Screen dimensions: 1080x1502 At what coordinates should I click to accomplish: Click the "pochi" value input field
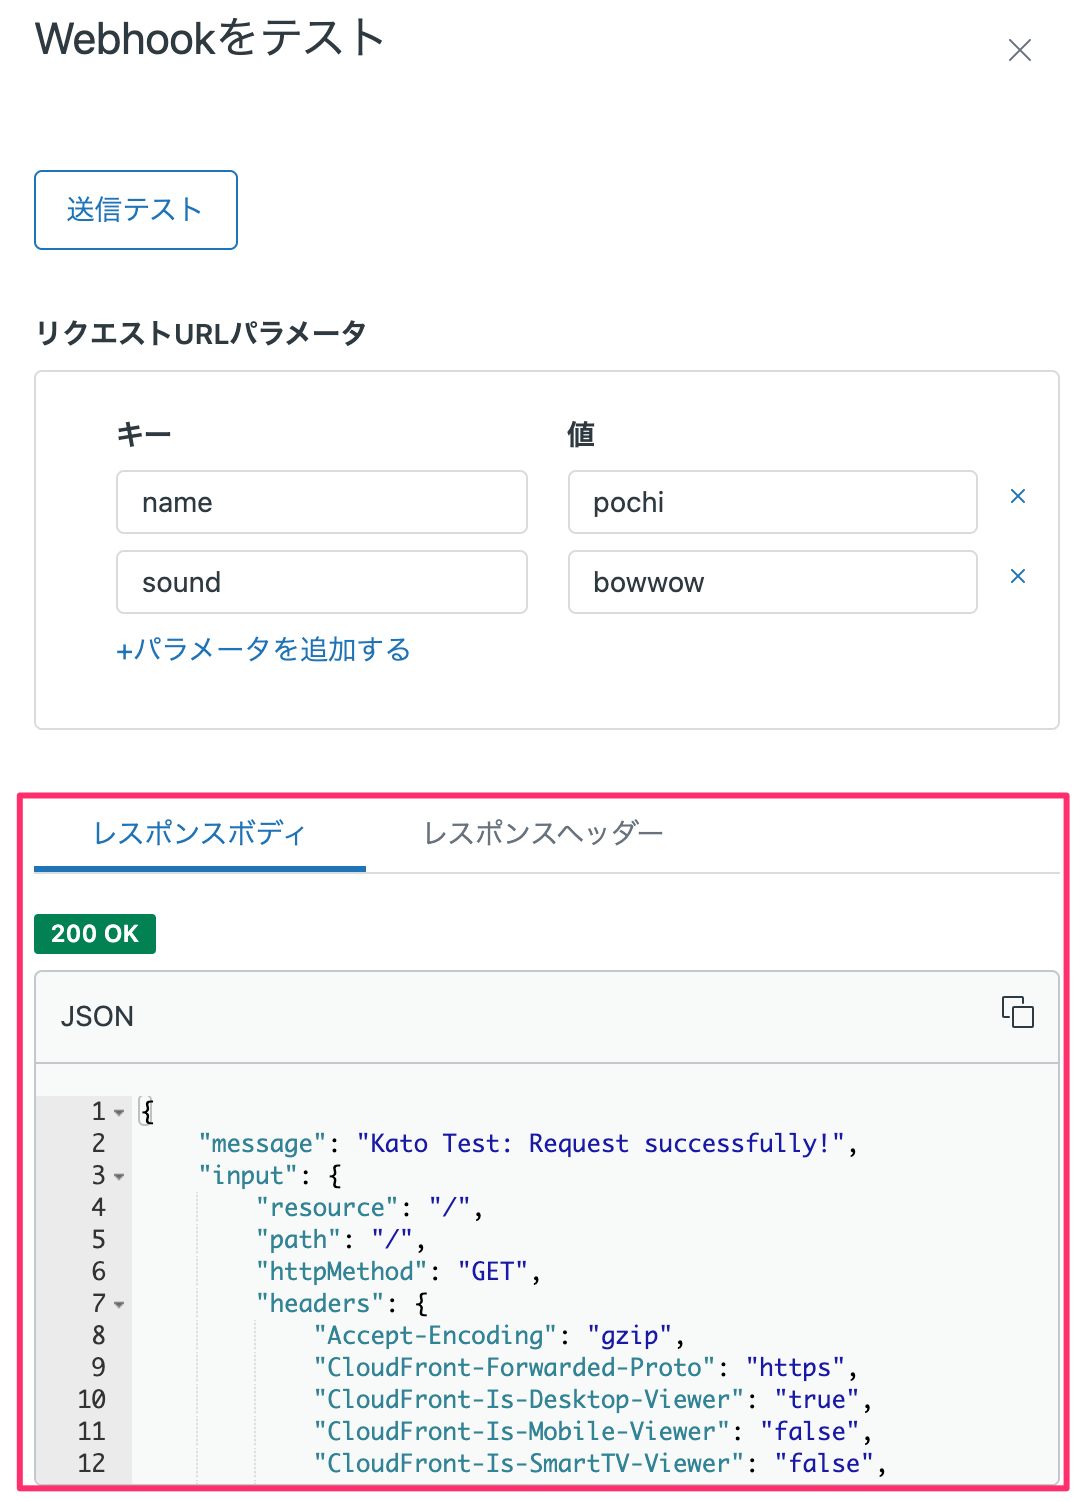click(x=772, y=502)
